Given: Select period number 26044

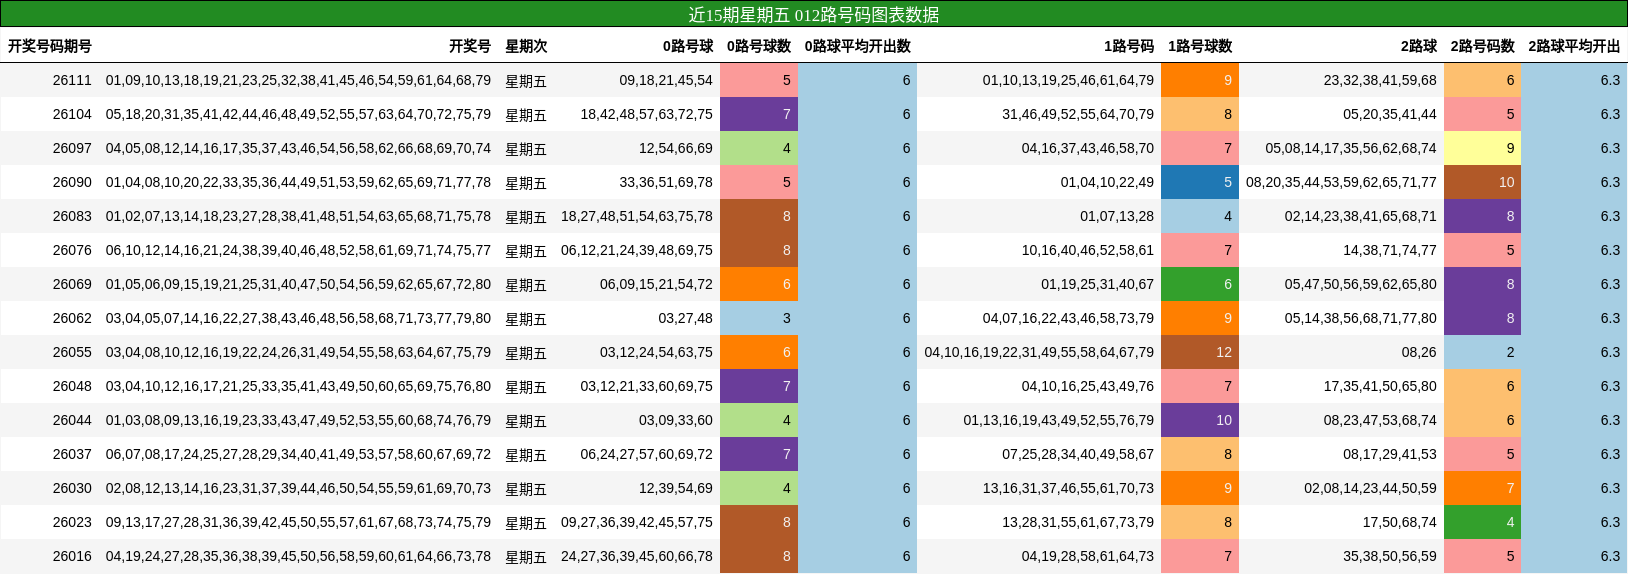Looking at the screenshot, I should click(72, 420).
